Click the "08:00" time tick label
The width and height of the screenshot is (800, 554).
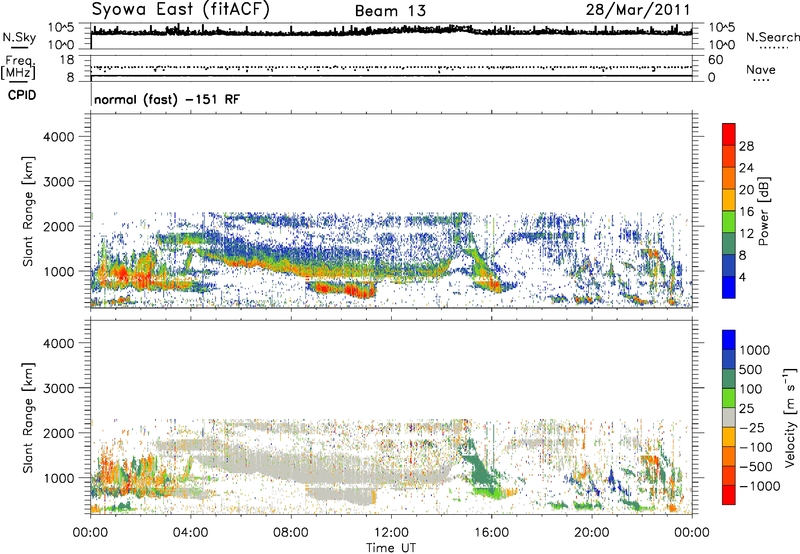pyautogui.click(x=291, y=533)
